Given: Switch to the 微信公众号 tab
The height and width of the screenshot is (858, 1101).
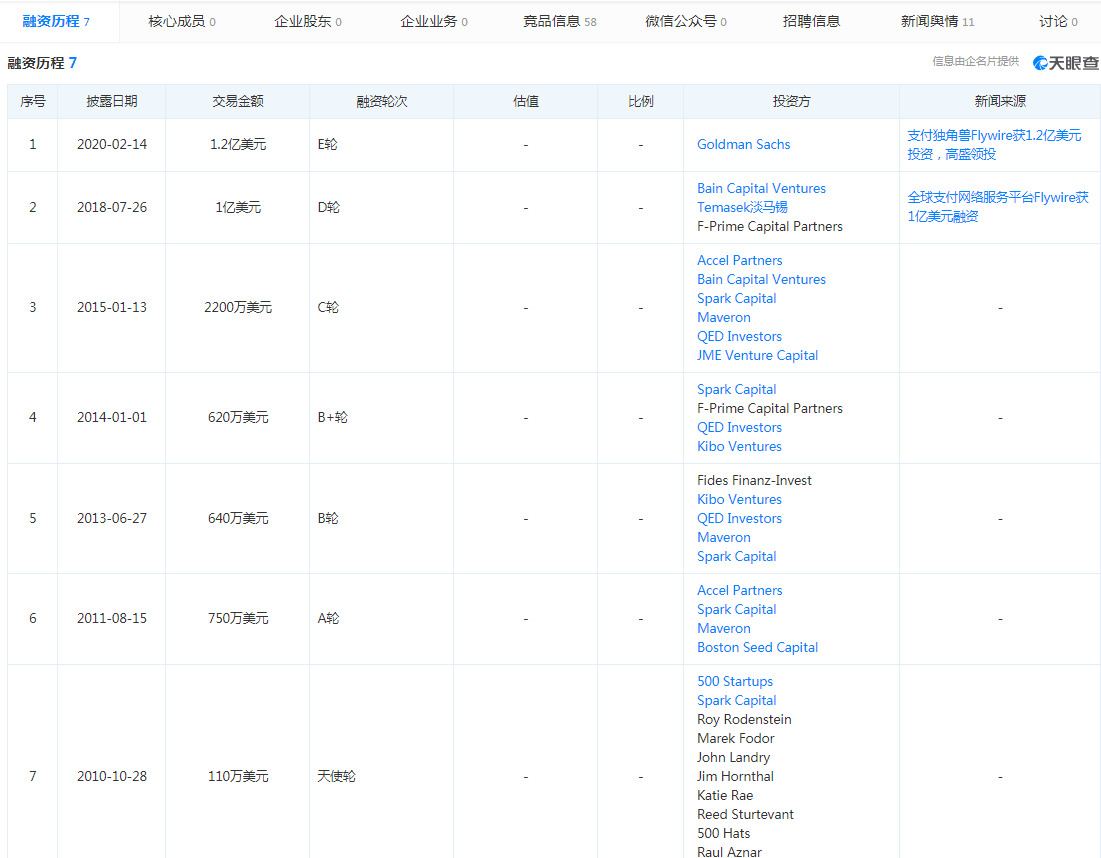Looking at the screenshot, I should [685, 22].
